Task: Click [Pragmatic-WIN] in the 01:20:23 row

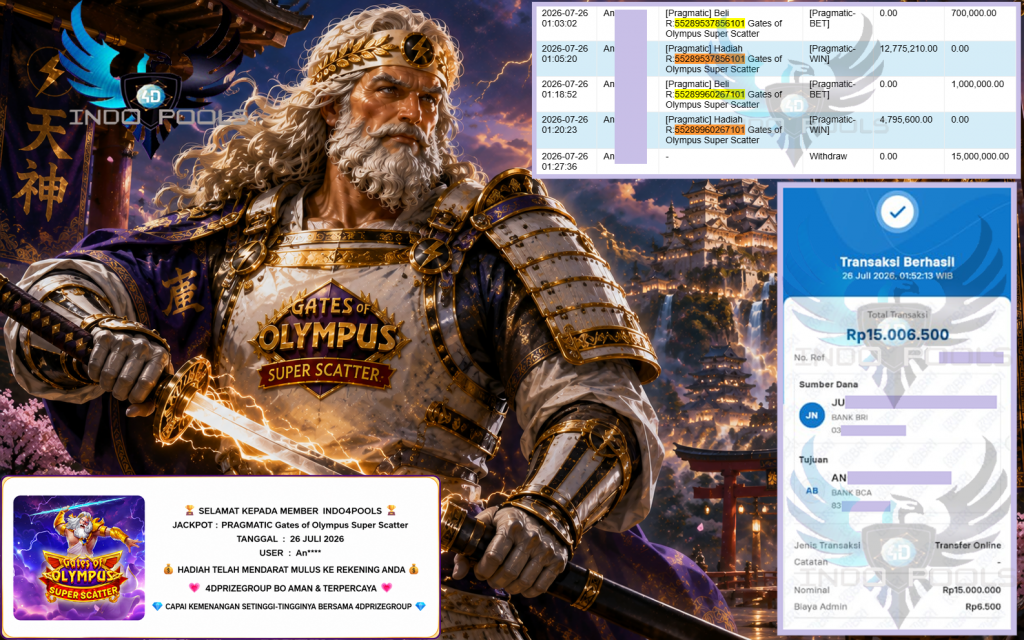Action: point(832,125)
